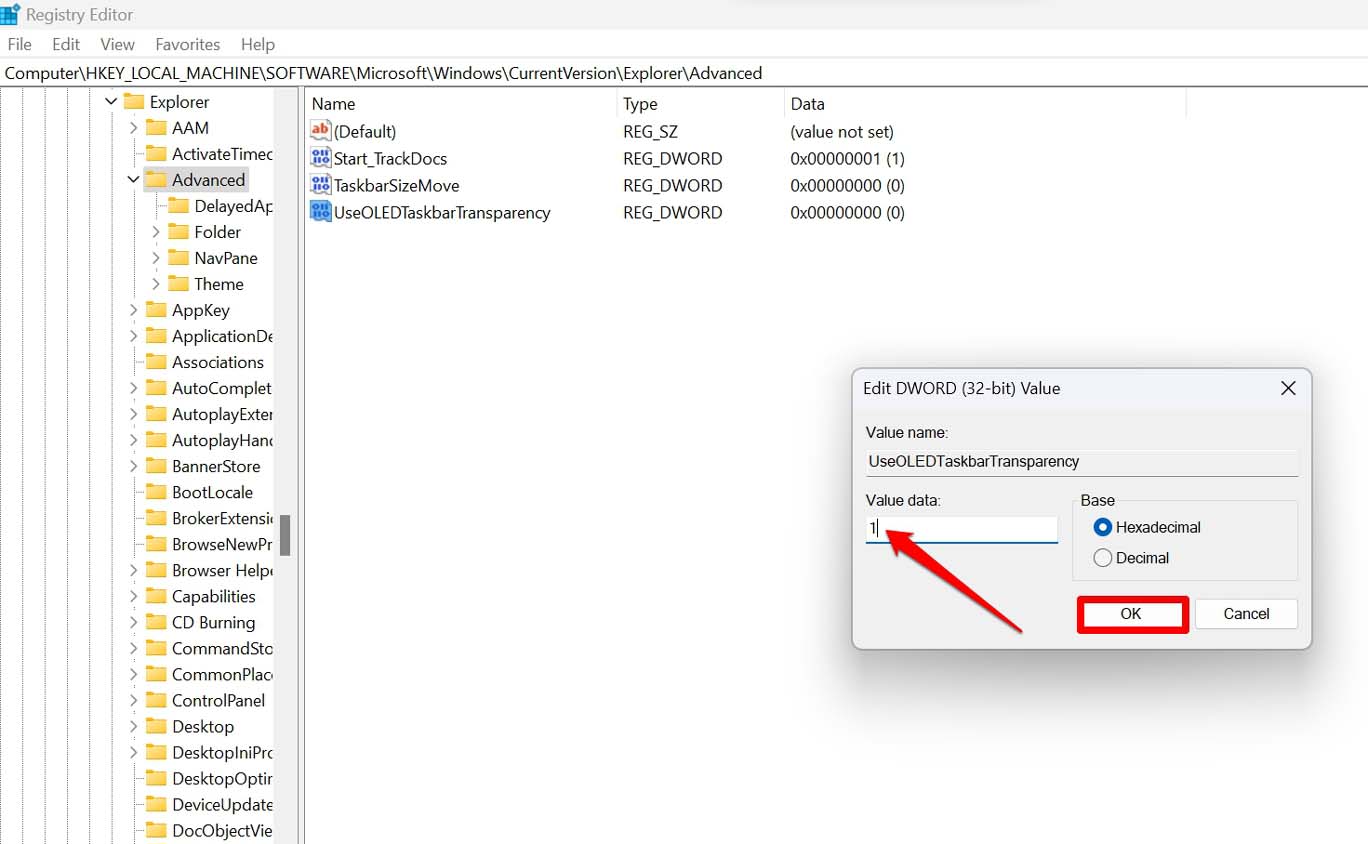
Task: Click the Registry Editor app icon in title bar
Action: tap(11, 14)
